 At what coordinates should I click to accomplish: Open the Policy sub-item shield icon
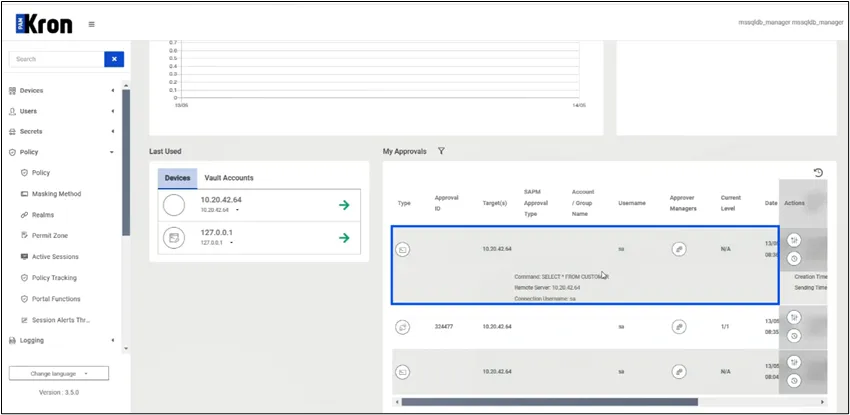pos(24,173)
